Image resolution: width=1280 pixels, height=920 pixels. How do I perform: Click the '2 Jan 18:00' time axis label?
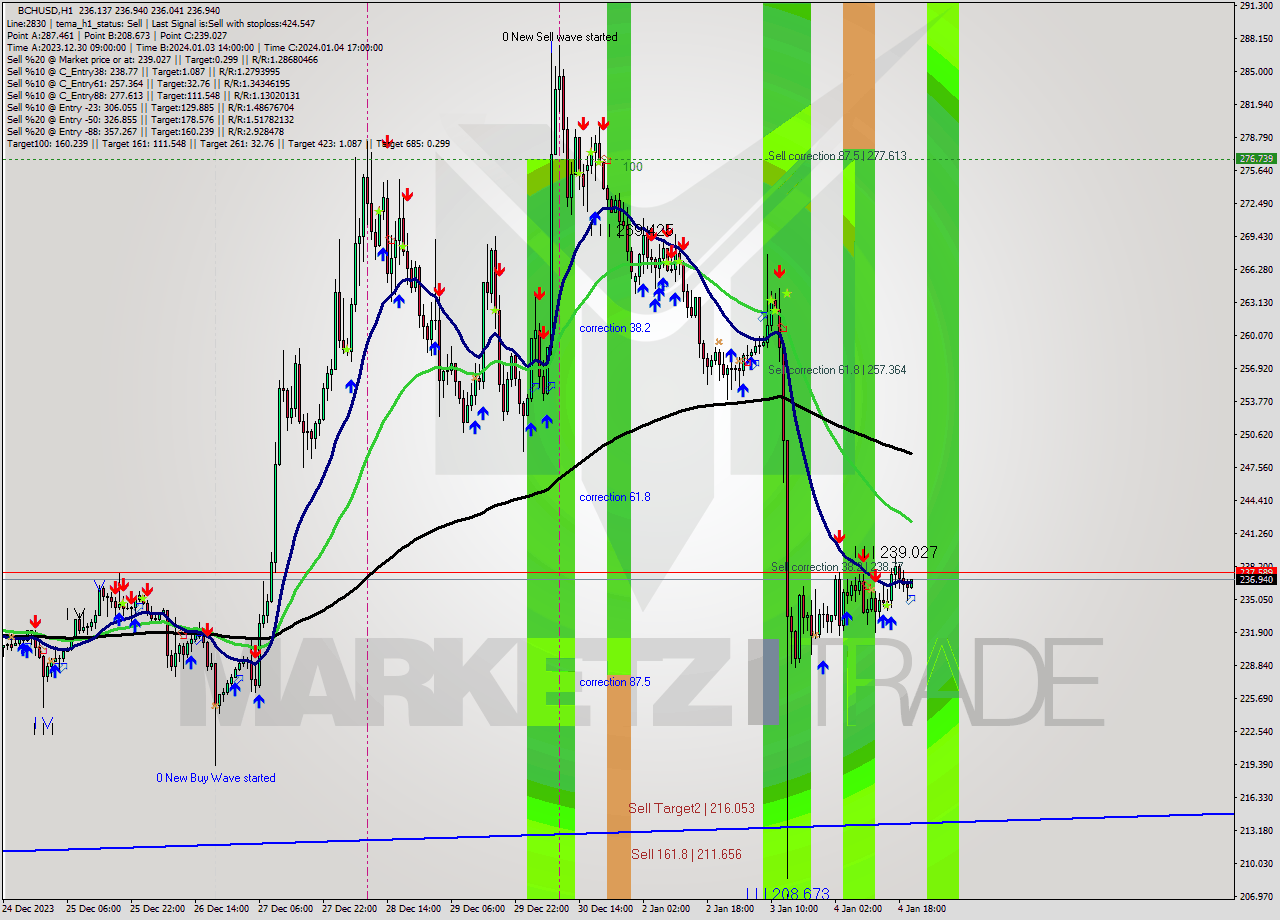(x=730, y=909)
